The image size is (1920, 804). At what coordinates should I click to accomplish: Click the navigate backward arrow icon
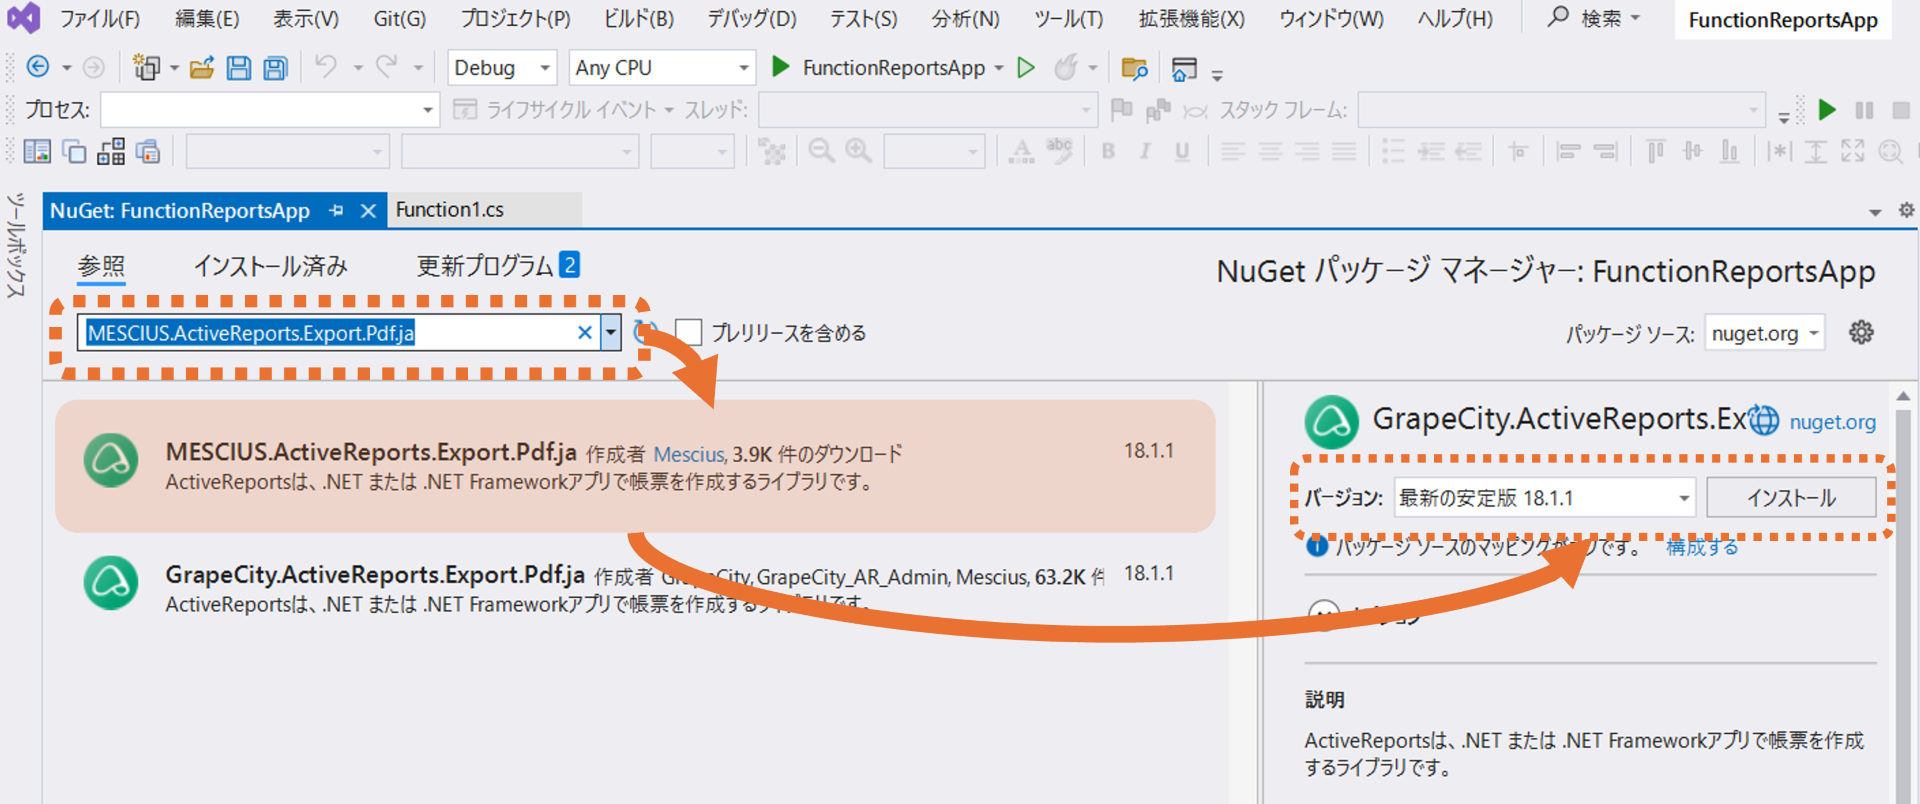pos(38,67)
